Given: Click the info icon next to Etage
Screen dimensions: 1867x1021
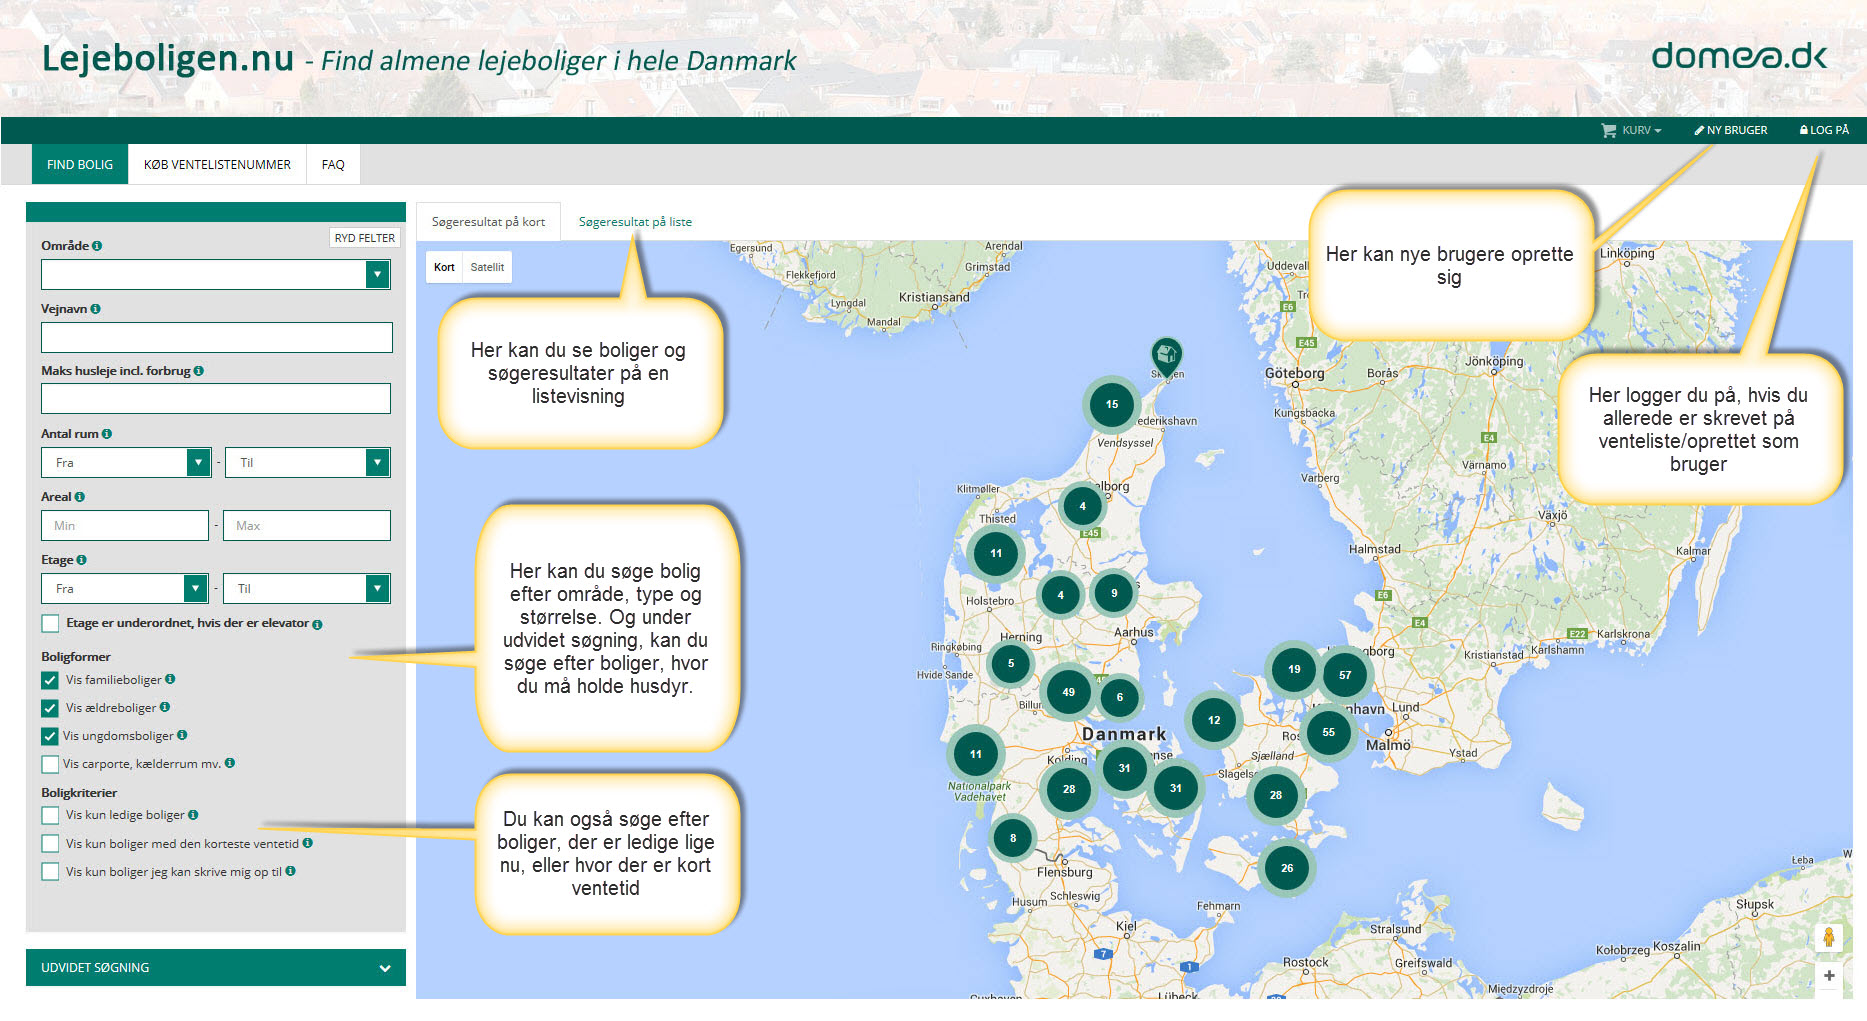Looking at the screenshot, I should pos(82,560).
